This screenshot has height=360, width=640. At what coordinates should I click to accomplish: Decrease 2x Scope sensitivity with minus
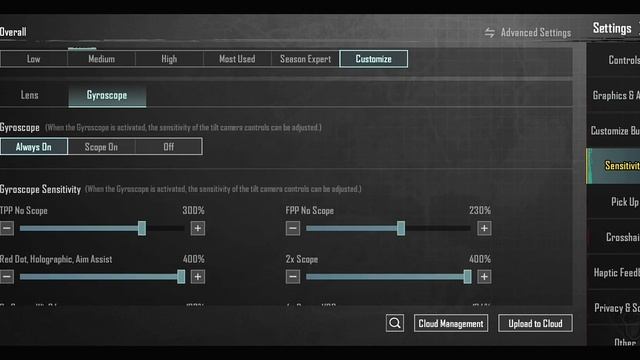click(293, 277)
